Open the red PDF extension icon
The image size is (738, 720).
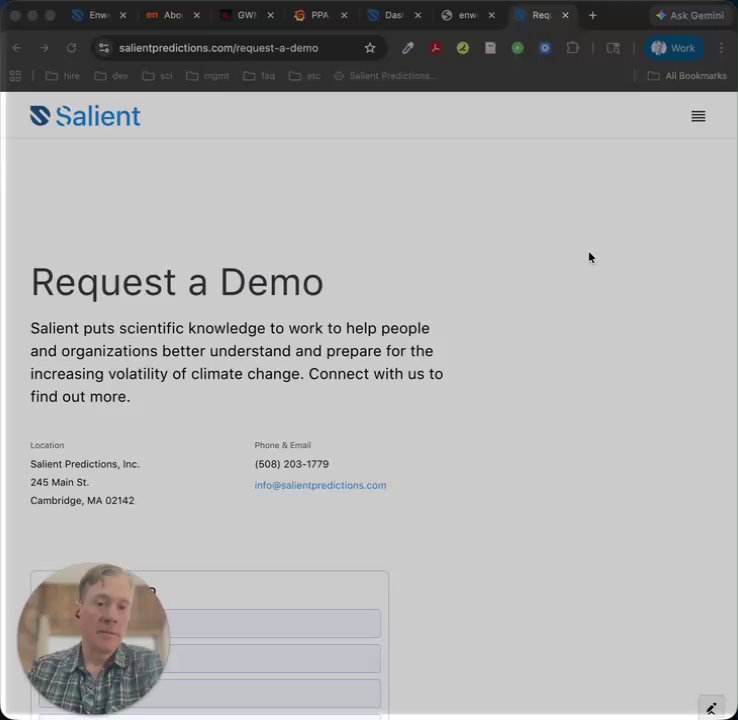coord(436,48)
